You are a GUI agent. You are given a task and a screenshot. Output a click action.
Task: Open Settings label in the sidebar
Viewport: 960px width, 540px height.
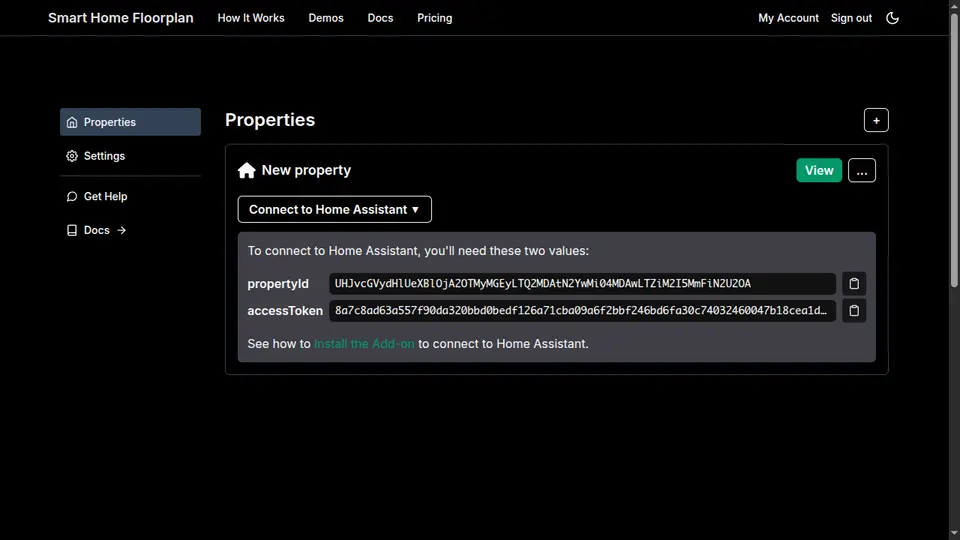[x=104, y=156]
